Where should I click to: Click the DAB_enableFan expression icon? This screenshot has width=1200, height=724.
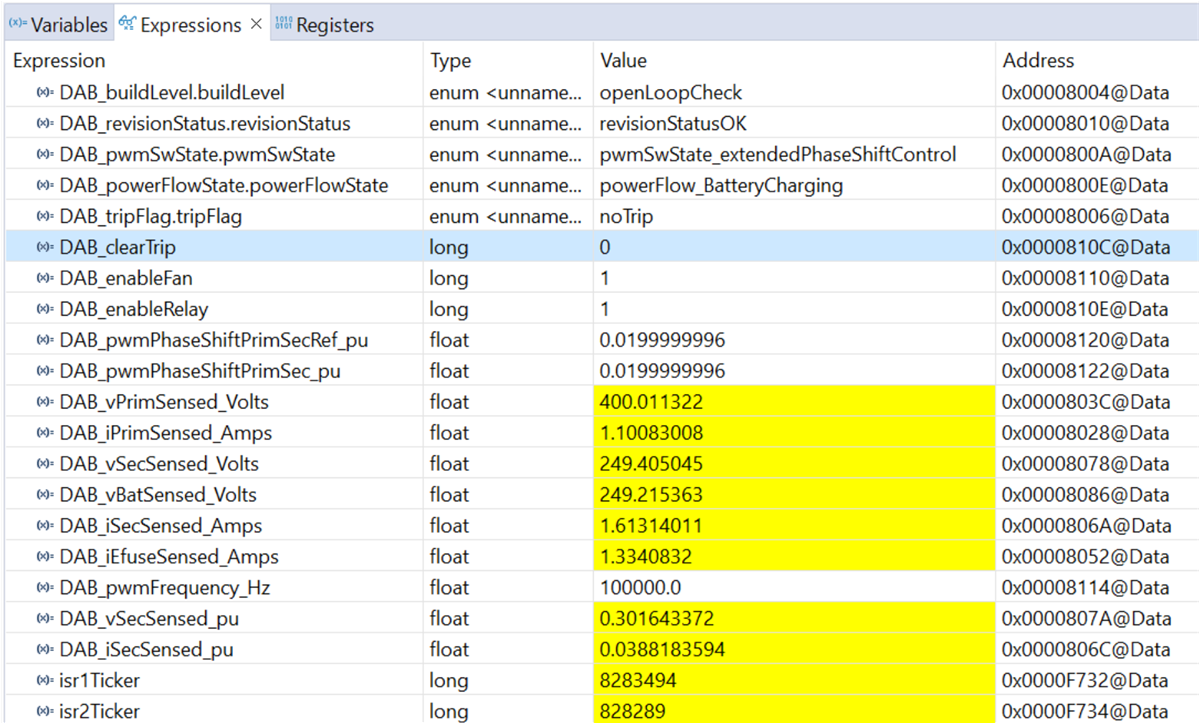point(45,279)
